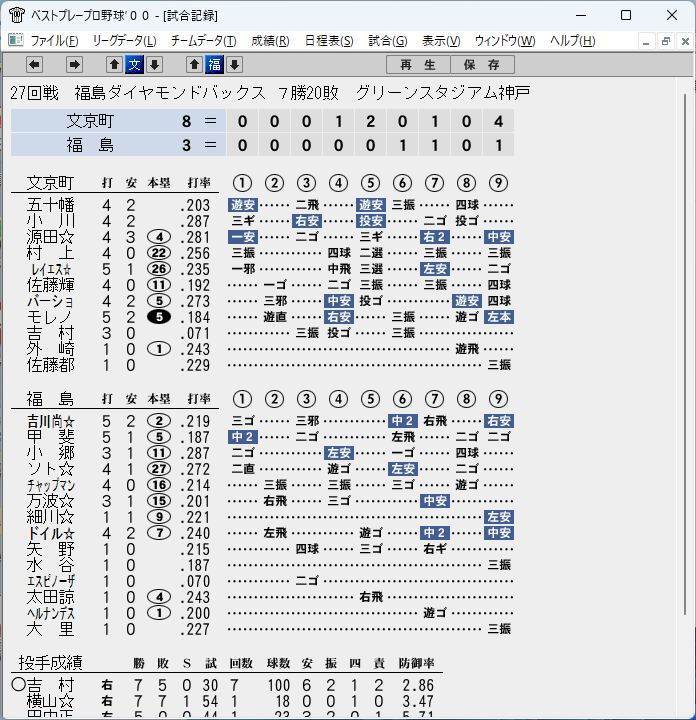696x720 pixels.
Task: Click the 再生 replay button
Action: pyautogui.click(x=418, y=65)
